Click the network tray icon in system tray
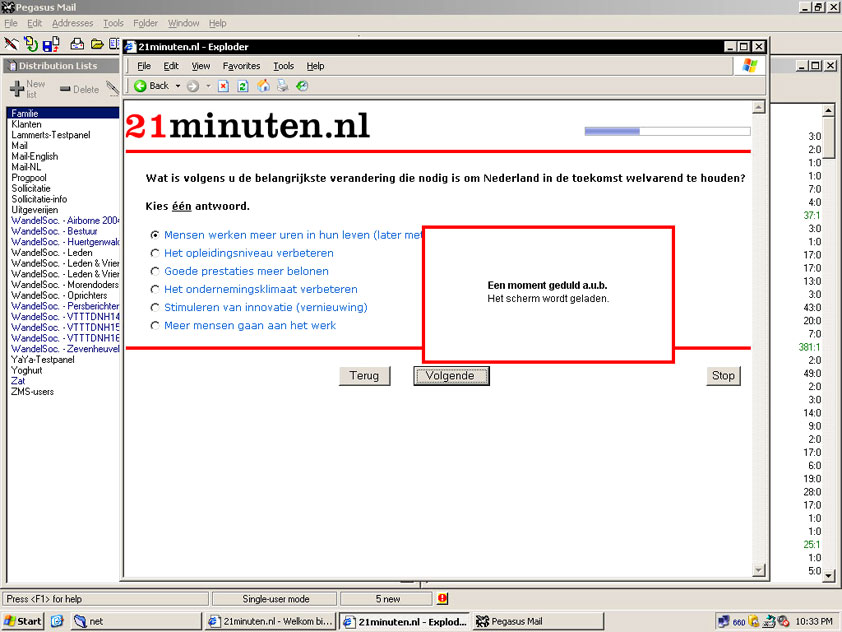The width and height of the screenshot is (842, 632). point(723,621)
